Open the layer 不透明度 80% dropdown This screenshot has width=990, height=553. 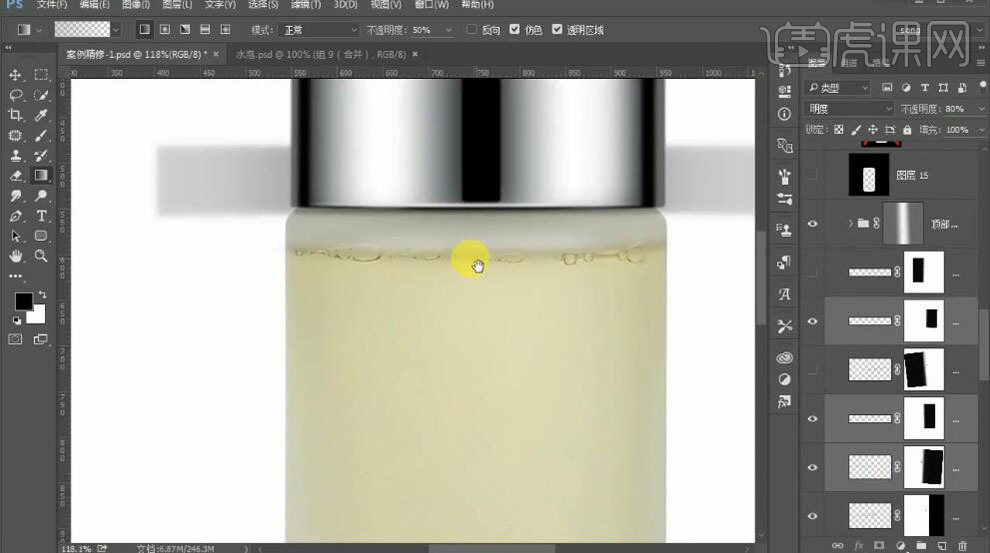(x=981, y=109)
